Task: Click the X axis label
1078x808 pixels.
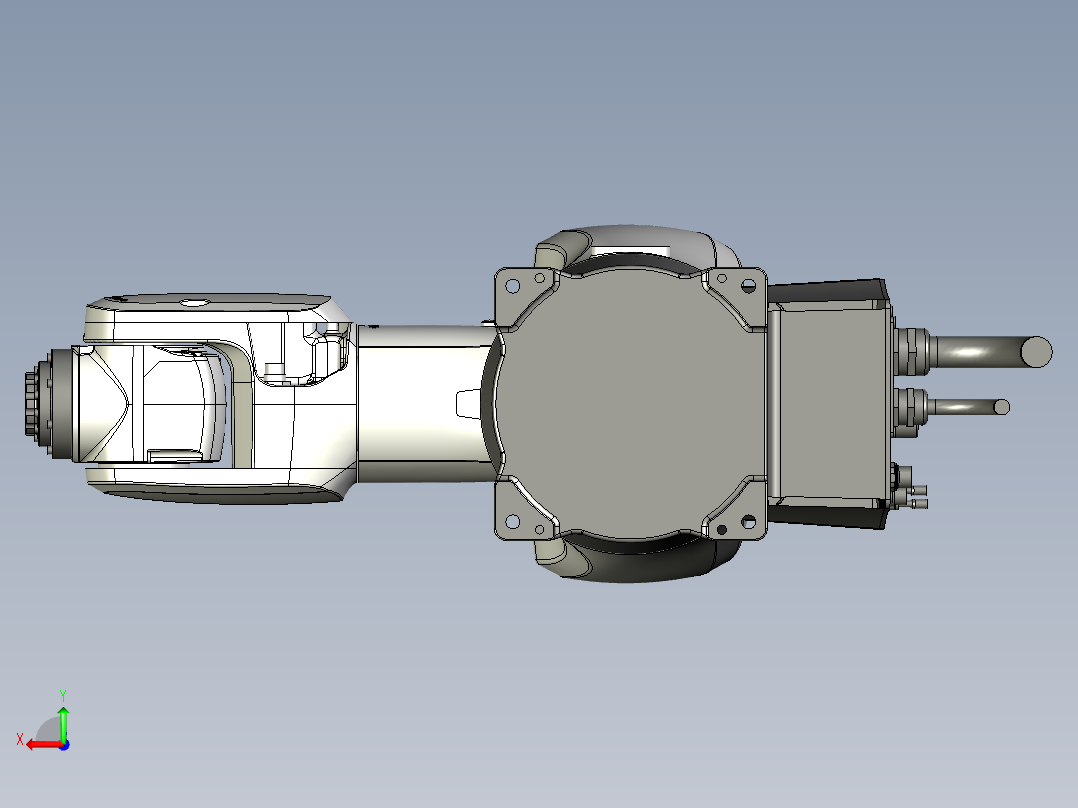Action: point(20,738)
